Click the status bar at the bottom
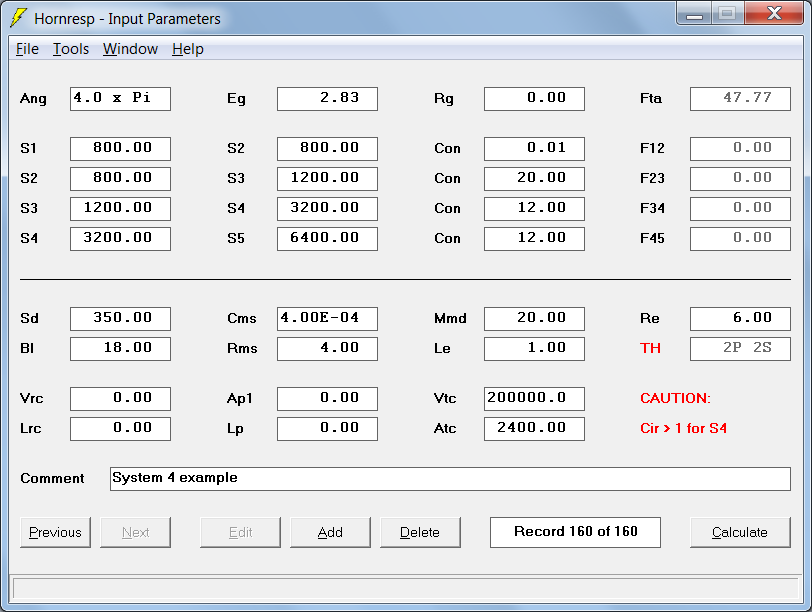Screen dimensions: 812x612 (405, 589)
